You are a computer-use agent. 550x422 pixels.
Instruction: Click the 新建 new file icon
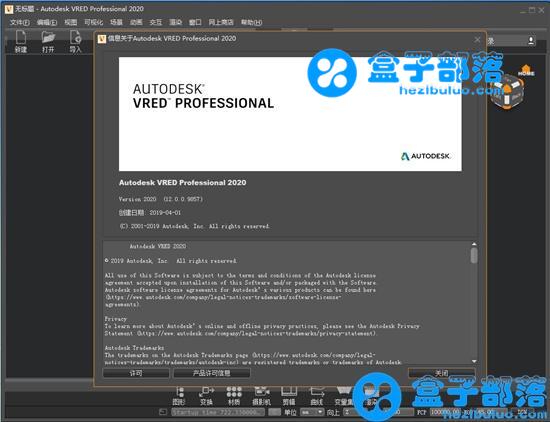tap(21, 42)
